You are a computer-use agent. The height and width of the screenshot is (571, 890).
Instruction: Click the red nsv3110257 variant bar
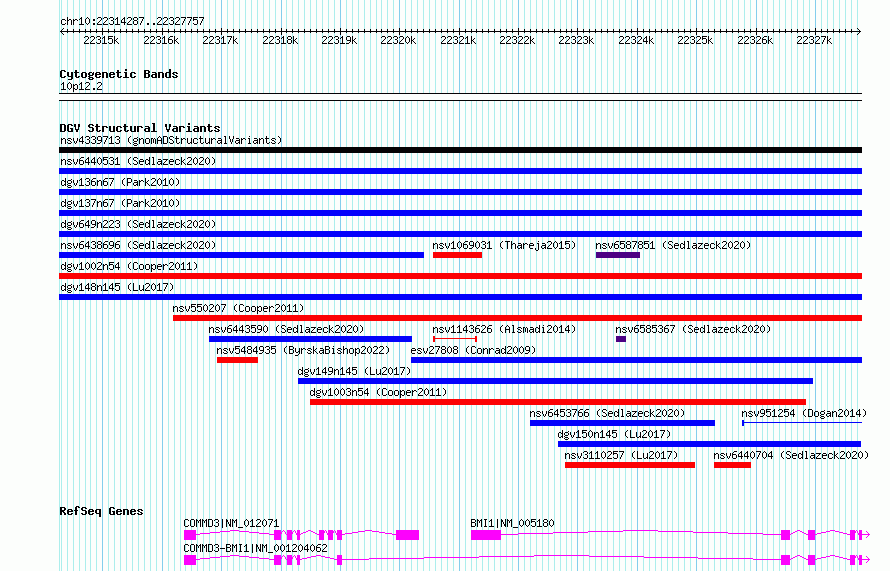coord(630,465)
